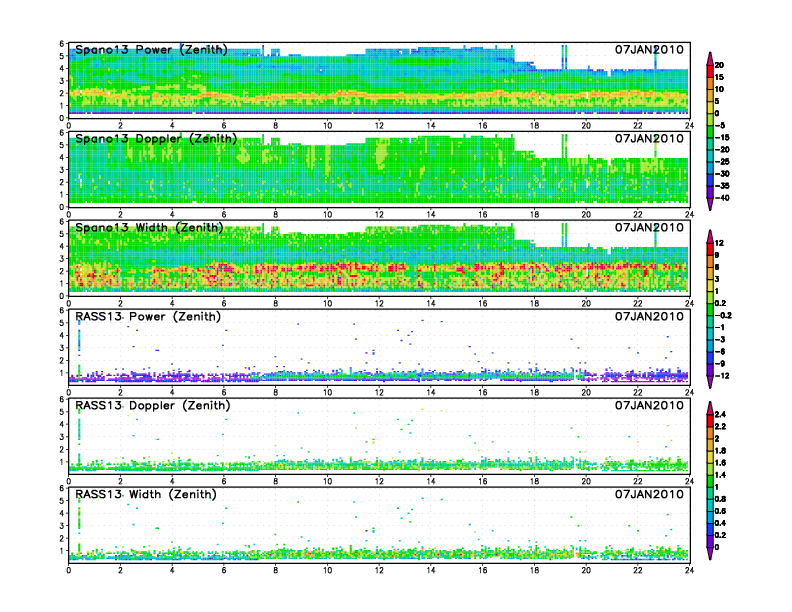Viewport: 792px width, 612px height.
Task: Click the "RASS13 Width (Zenith)" panel title
Action: tap(146, 494)
